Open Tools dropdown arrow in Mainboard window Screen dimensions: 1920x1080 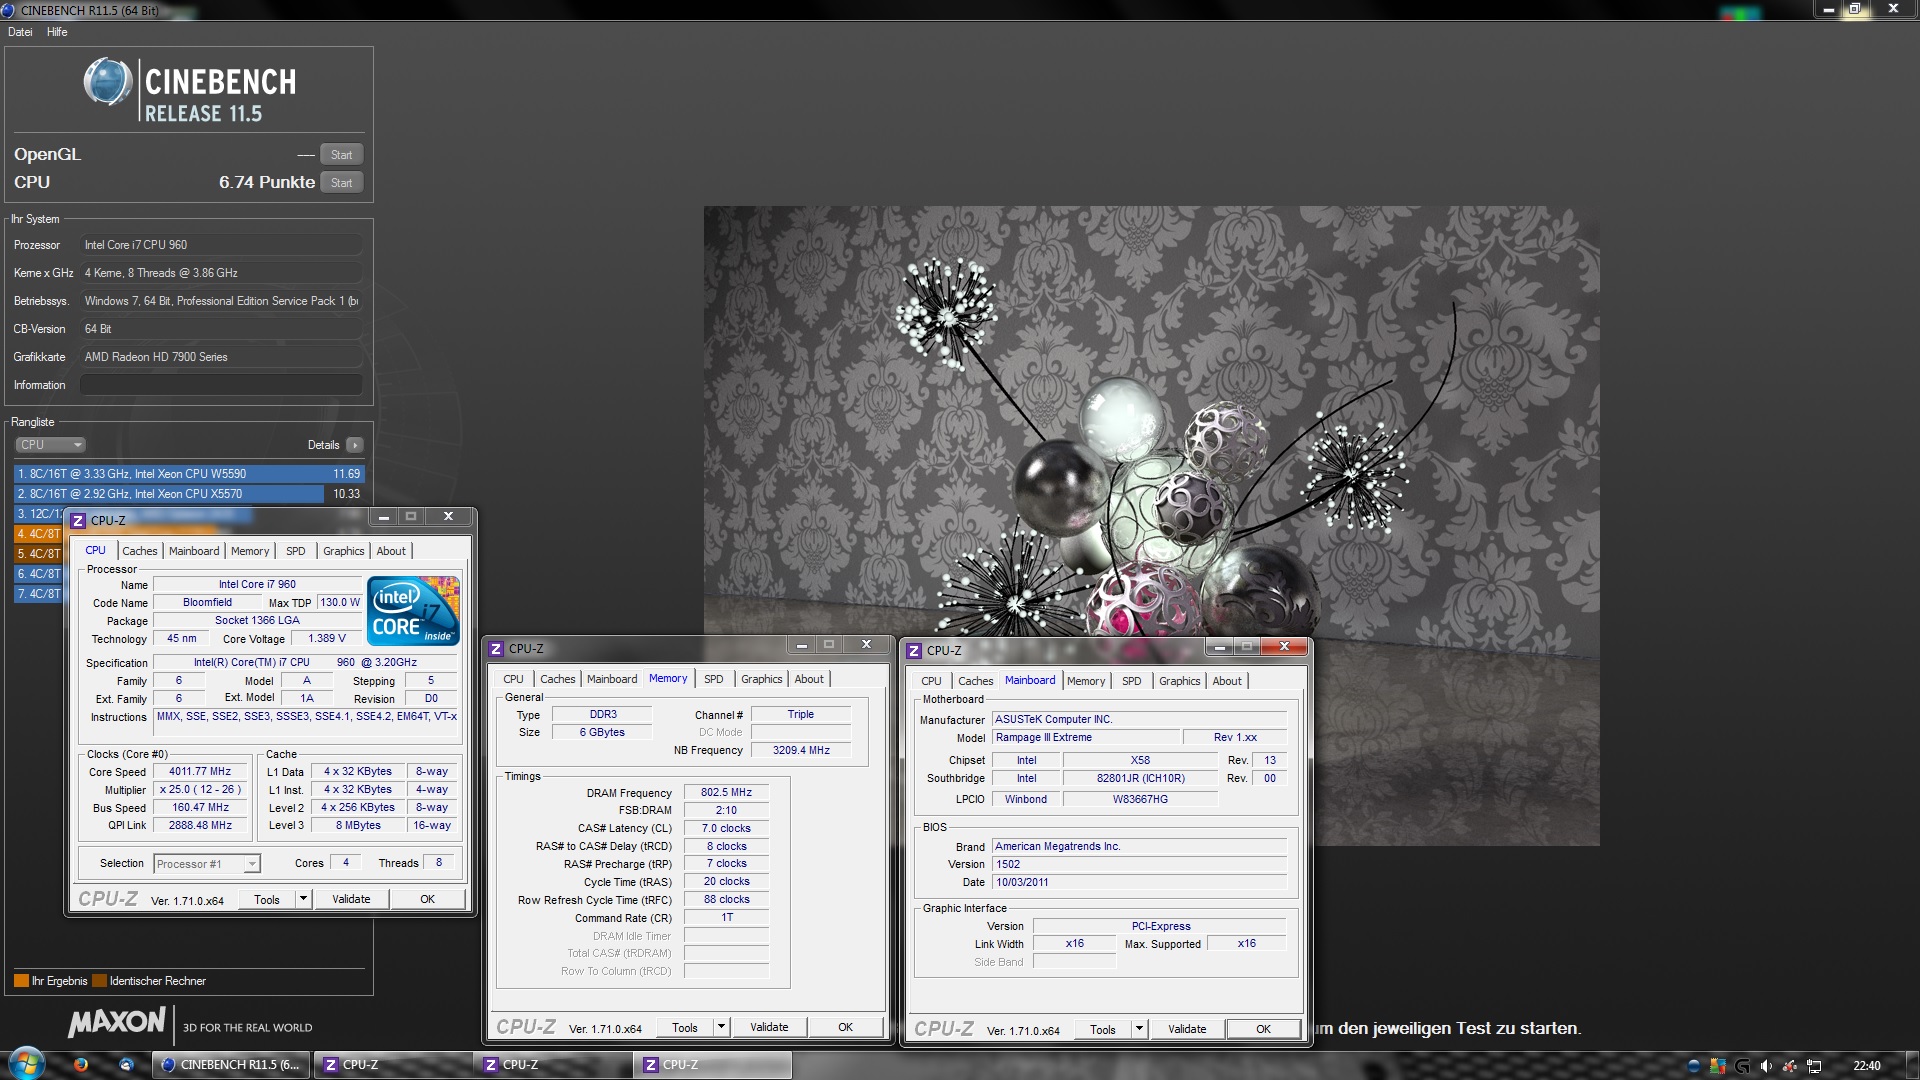coord(1139,1029)
